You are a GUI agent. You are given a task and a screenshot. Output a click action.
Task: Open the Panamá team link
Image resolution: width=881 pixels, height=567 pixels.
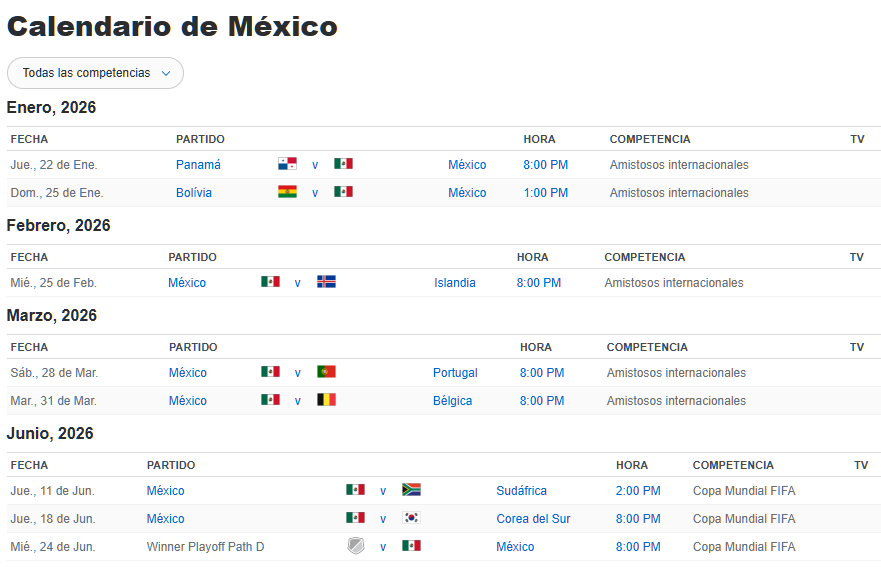(x=198, y=165)
